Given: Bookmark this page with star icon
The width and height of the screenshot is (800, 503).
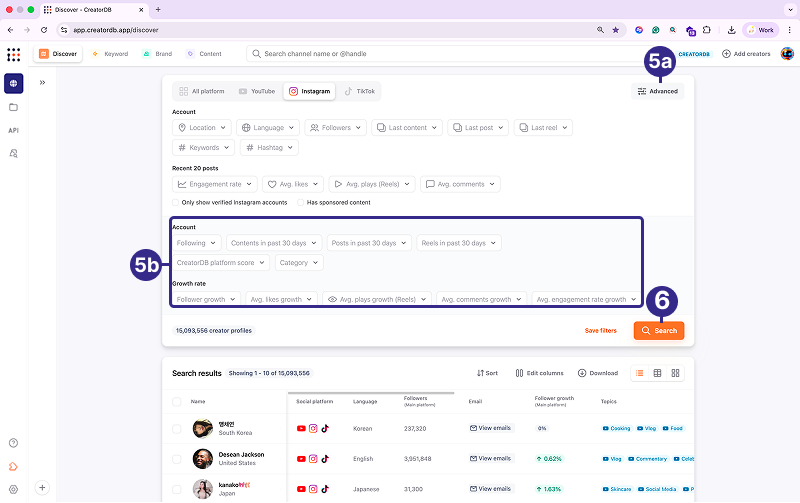Looking at the screenshot, I should pyautogui.click(x=616, y=30).
